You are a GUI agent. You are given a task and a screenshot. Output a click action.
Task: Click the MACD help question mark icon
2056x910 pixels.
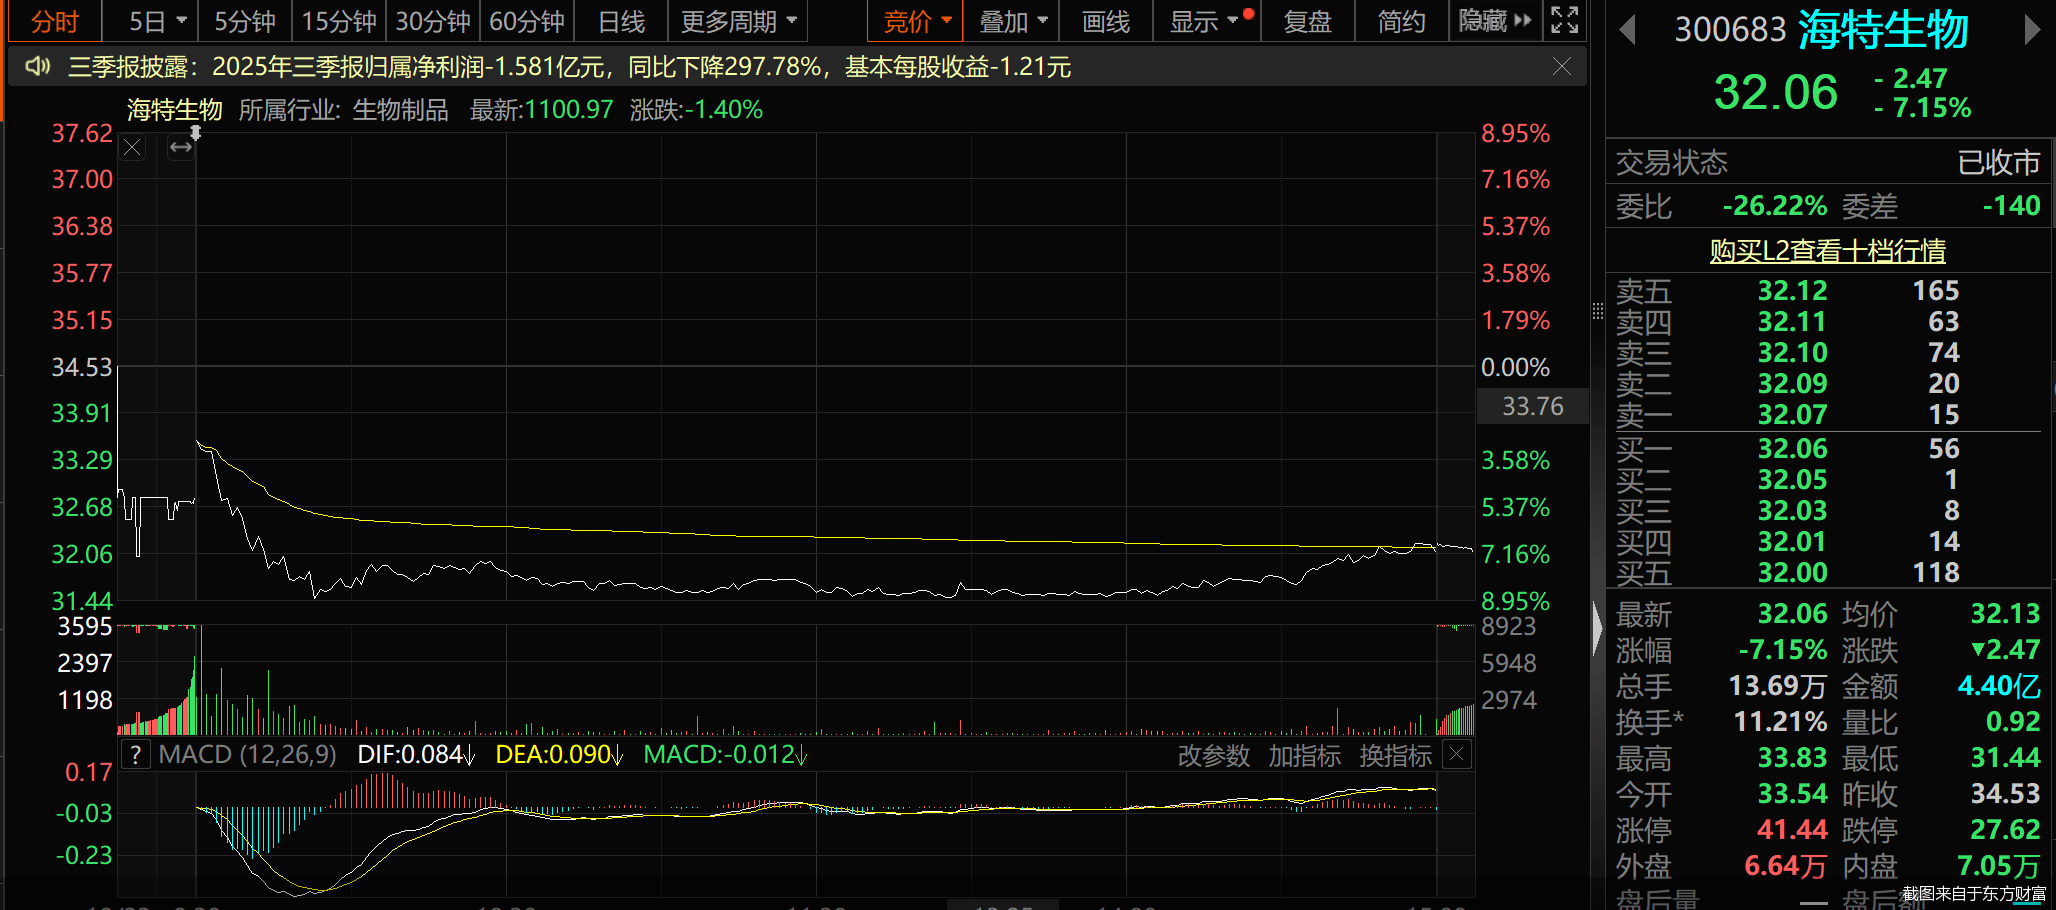pyautogui.click(x=135, y=755)
